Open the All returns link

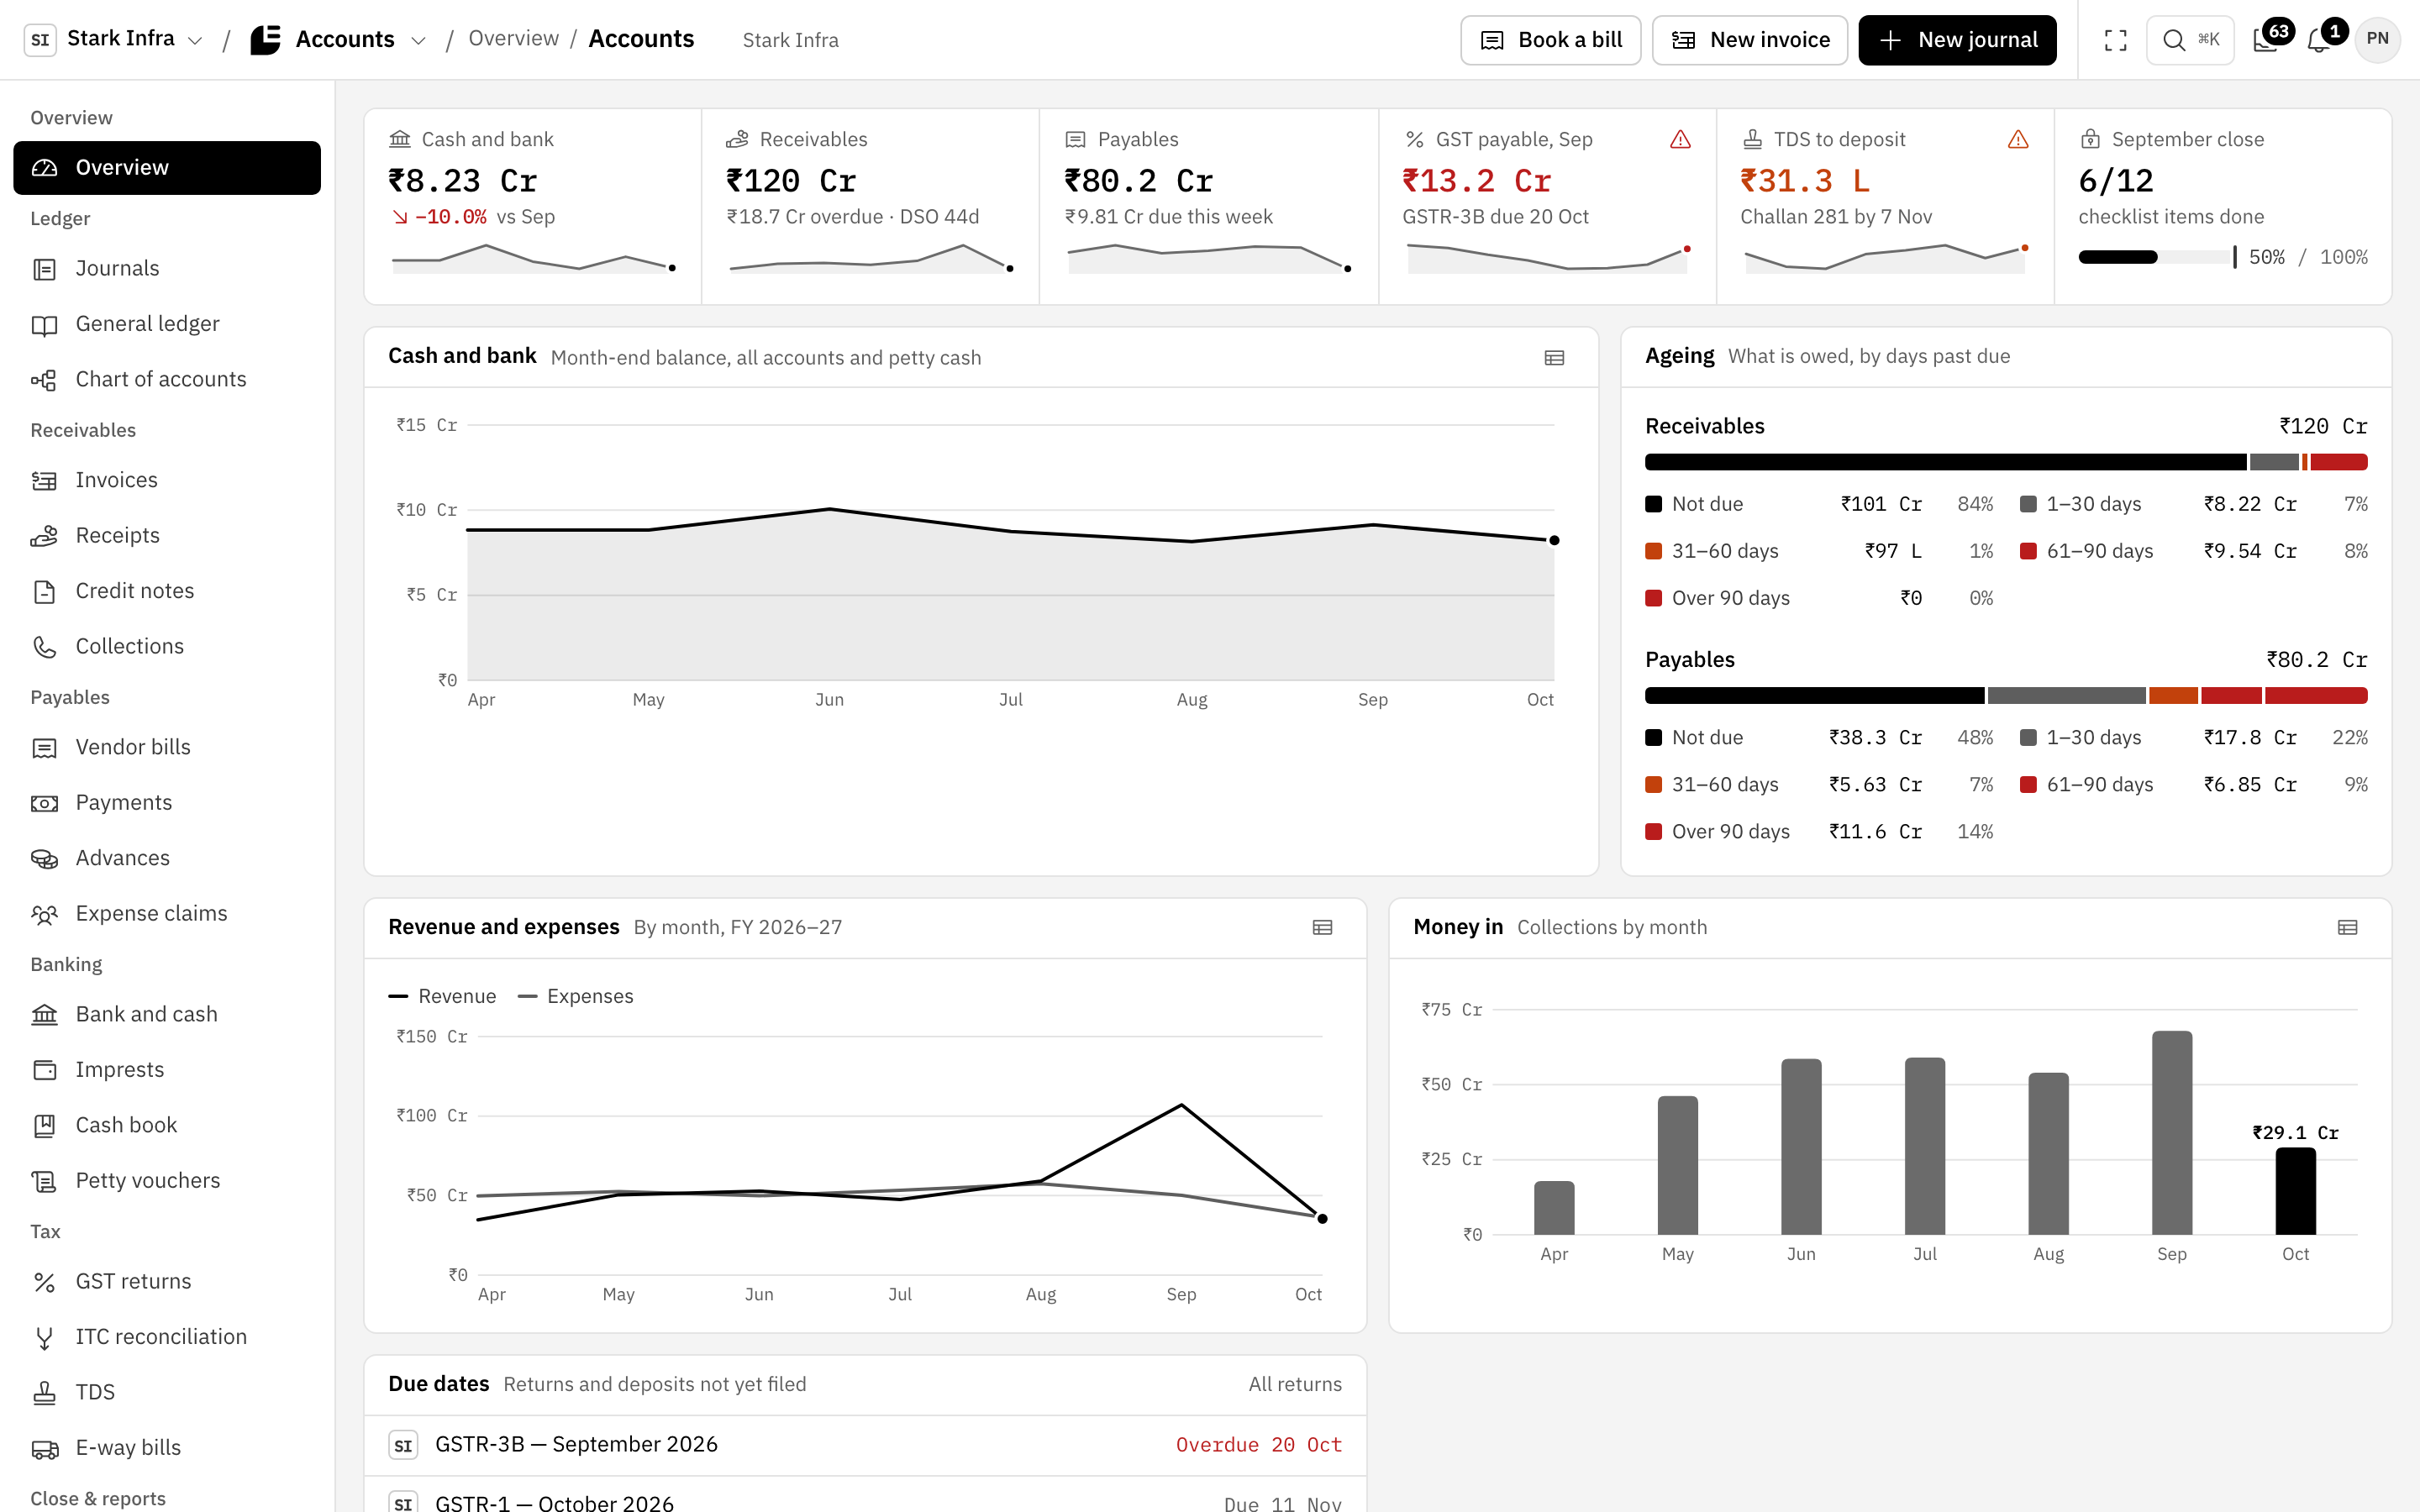point(1294,1384)
